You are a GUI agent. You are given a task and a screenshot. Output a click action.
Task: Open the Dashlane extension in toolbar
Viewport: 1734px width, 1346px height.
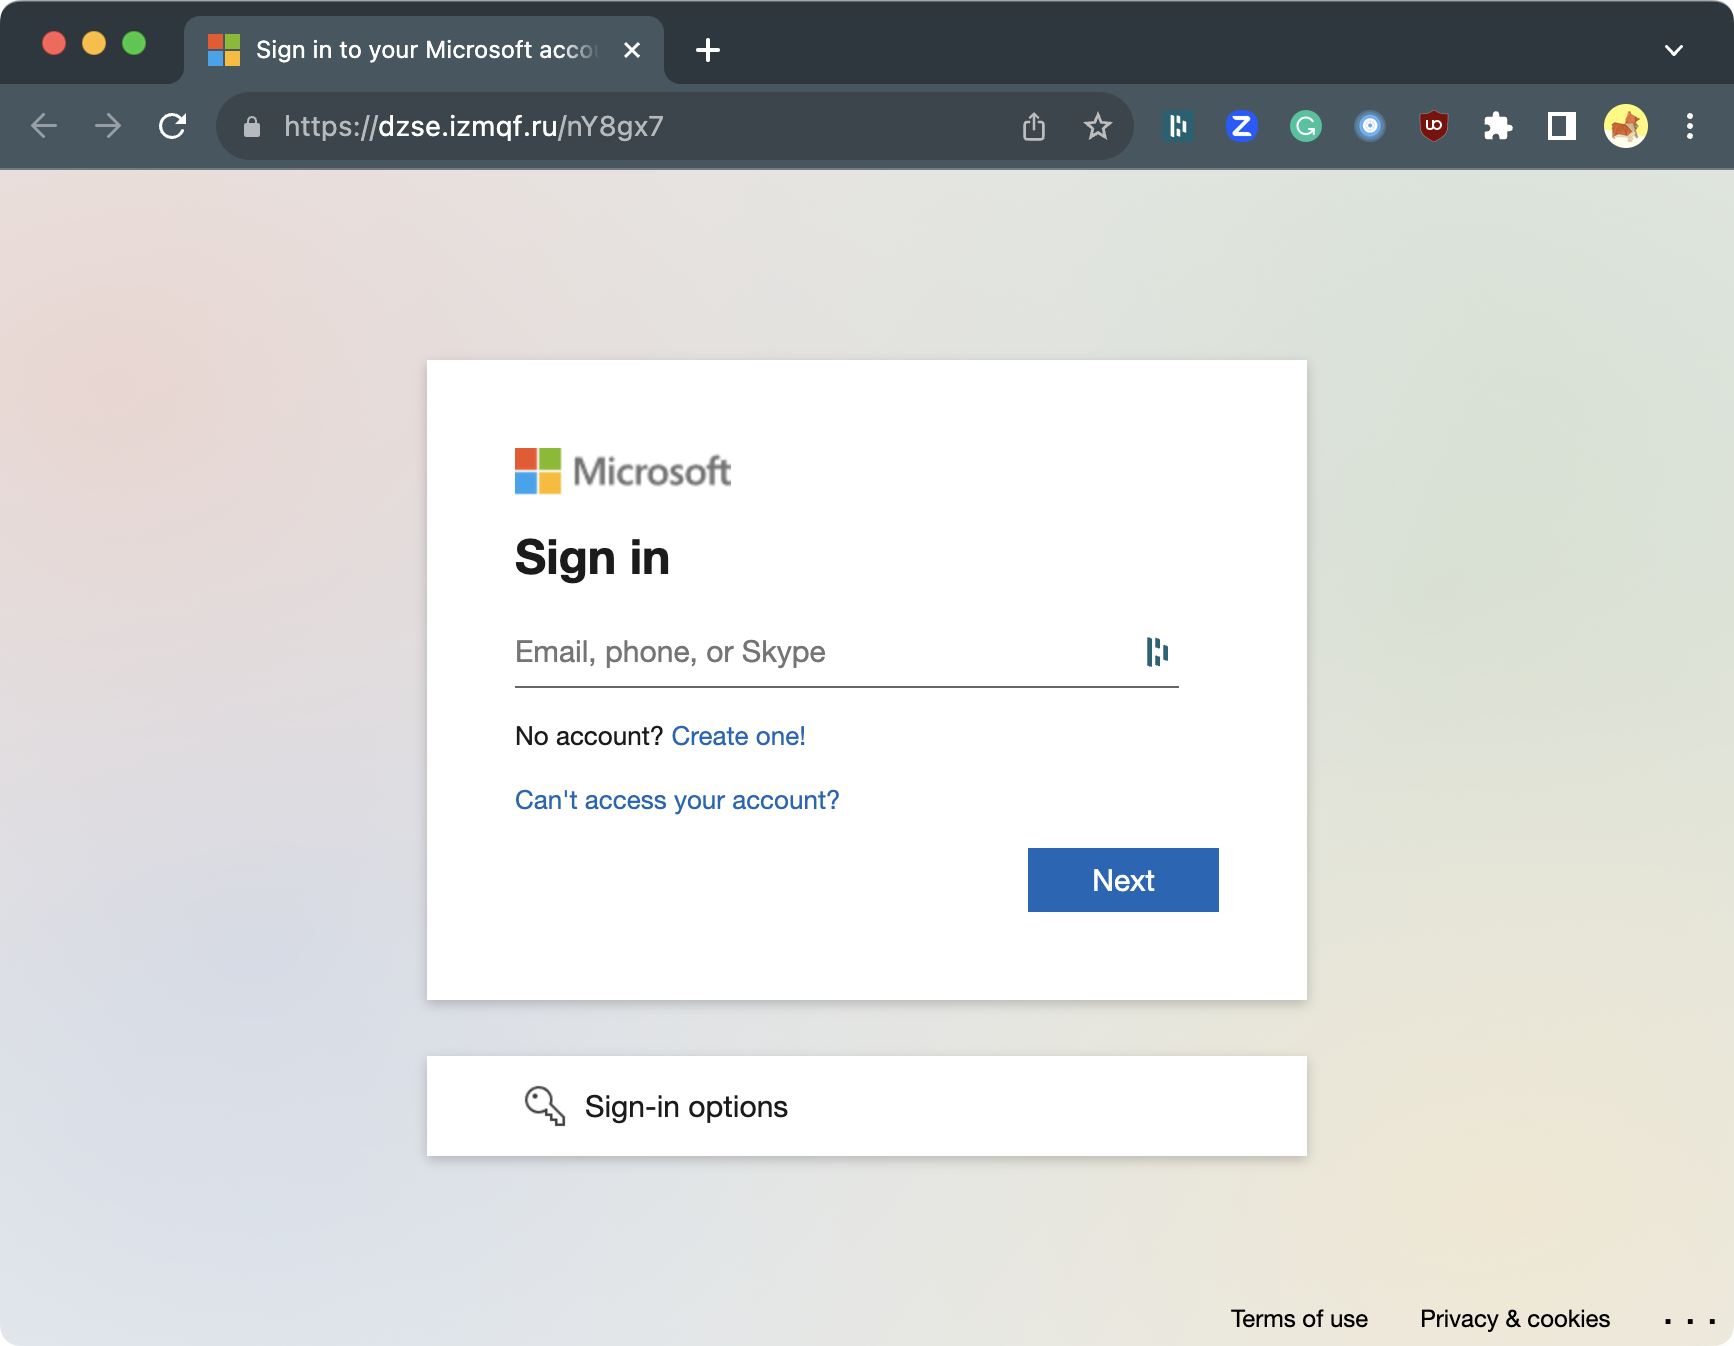click(1178, 126)
